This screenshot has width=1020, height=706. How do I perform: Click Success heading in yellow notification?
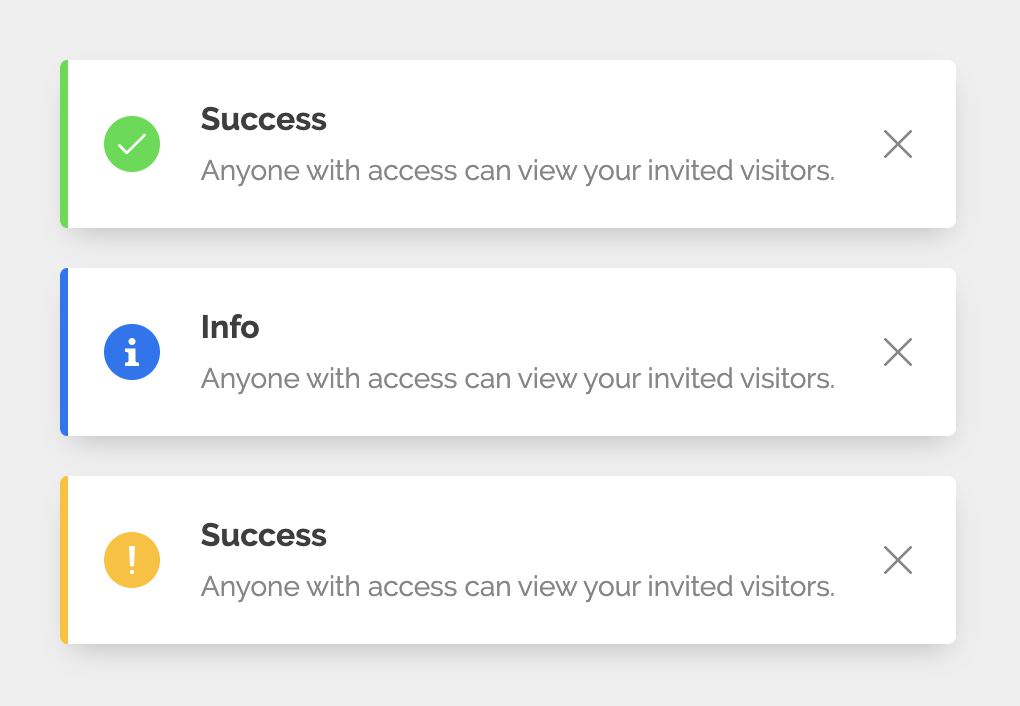point(263,535)
